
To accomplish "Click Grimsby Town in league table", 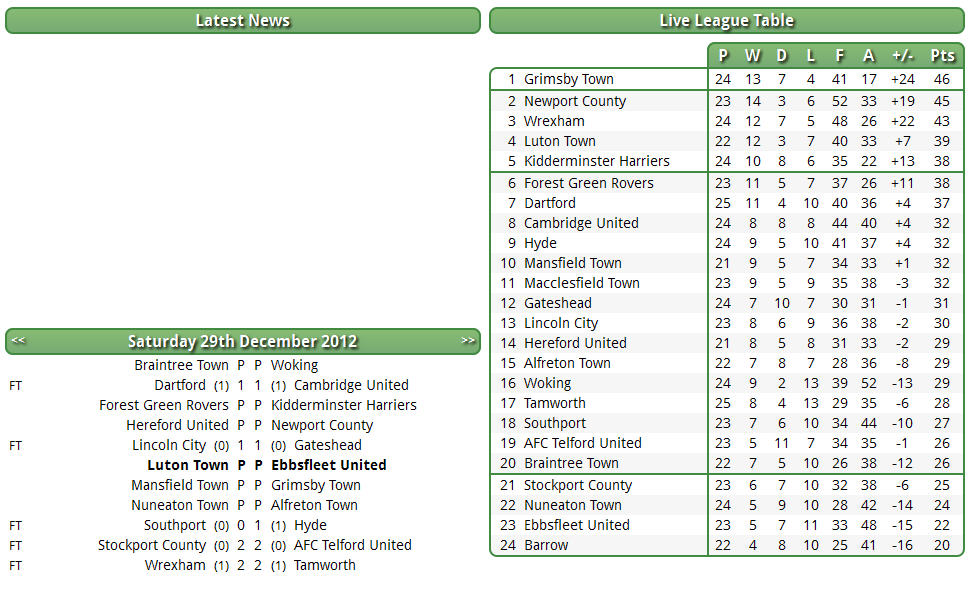I will pos(569,79).
